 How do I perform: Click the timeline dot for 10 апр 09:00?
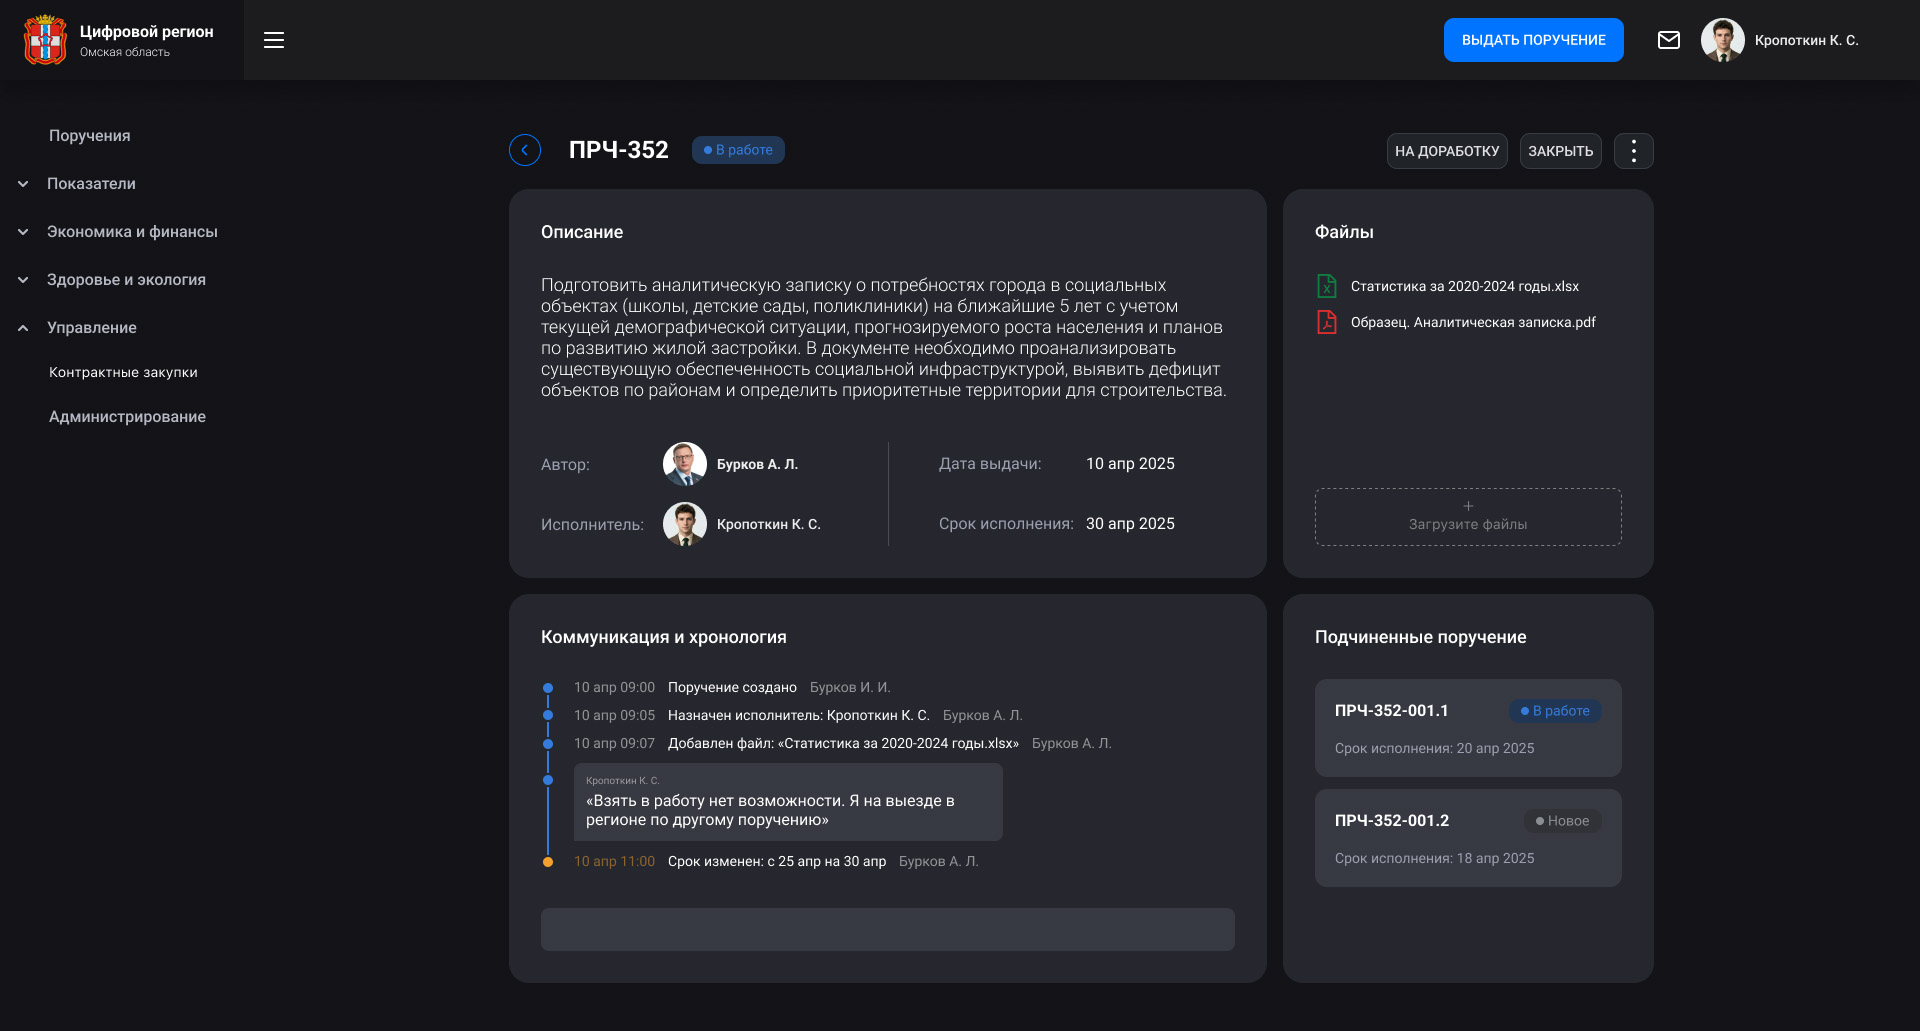pos(548,688)
